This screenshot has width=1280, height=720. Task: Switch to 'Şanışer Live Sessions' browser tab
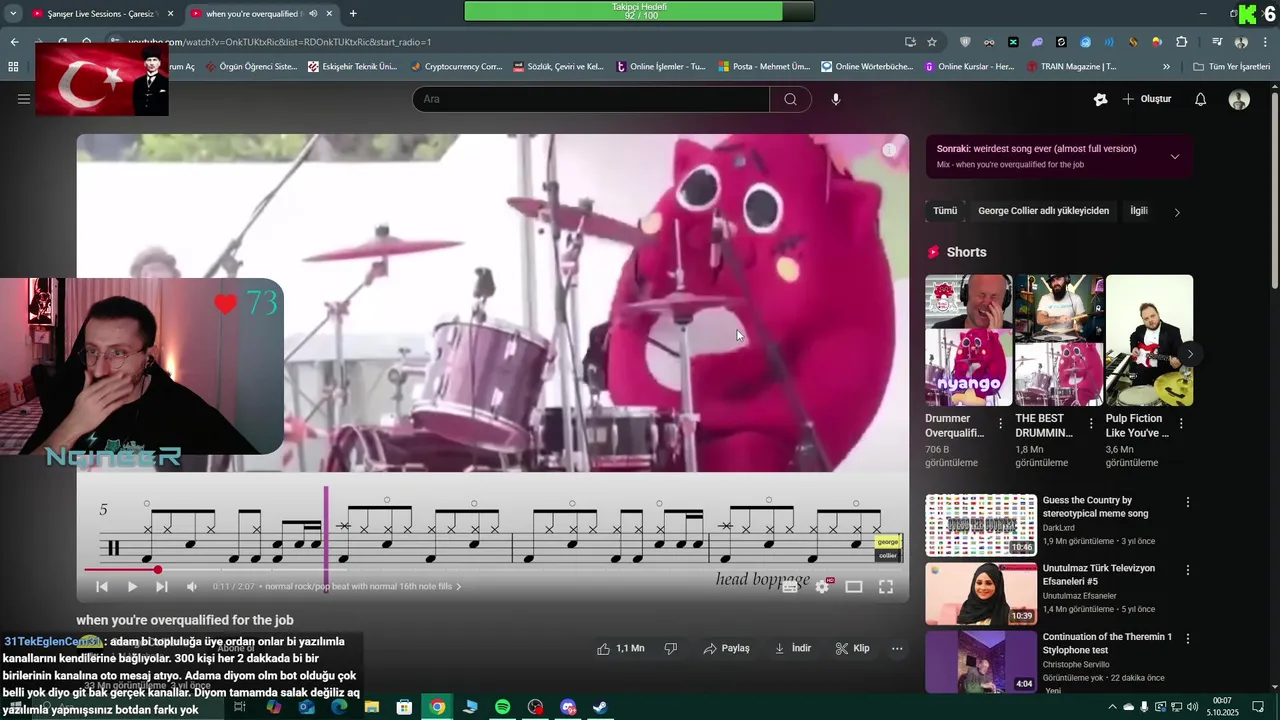coord(100,14)
